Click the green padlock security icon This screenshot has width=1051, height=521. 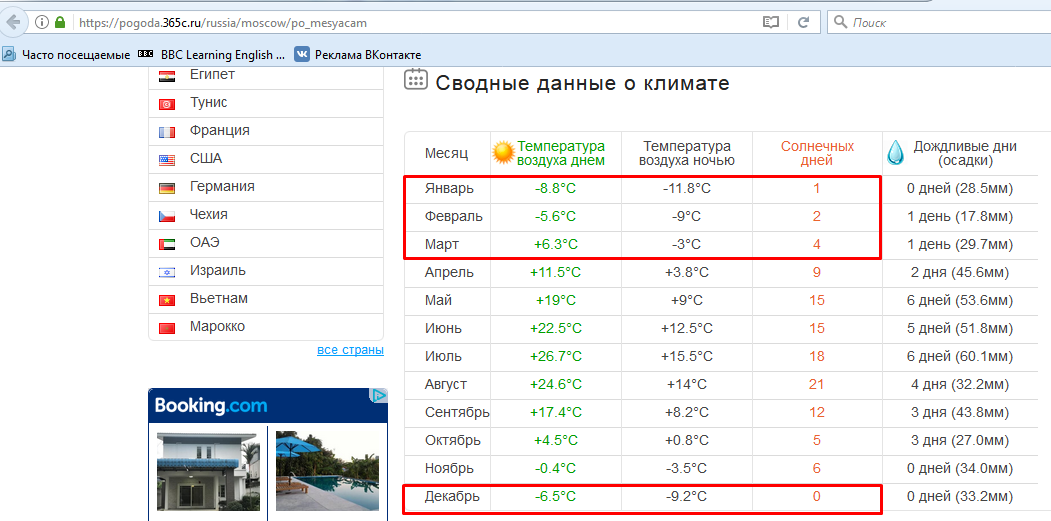click(x=60, y=22)
